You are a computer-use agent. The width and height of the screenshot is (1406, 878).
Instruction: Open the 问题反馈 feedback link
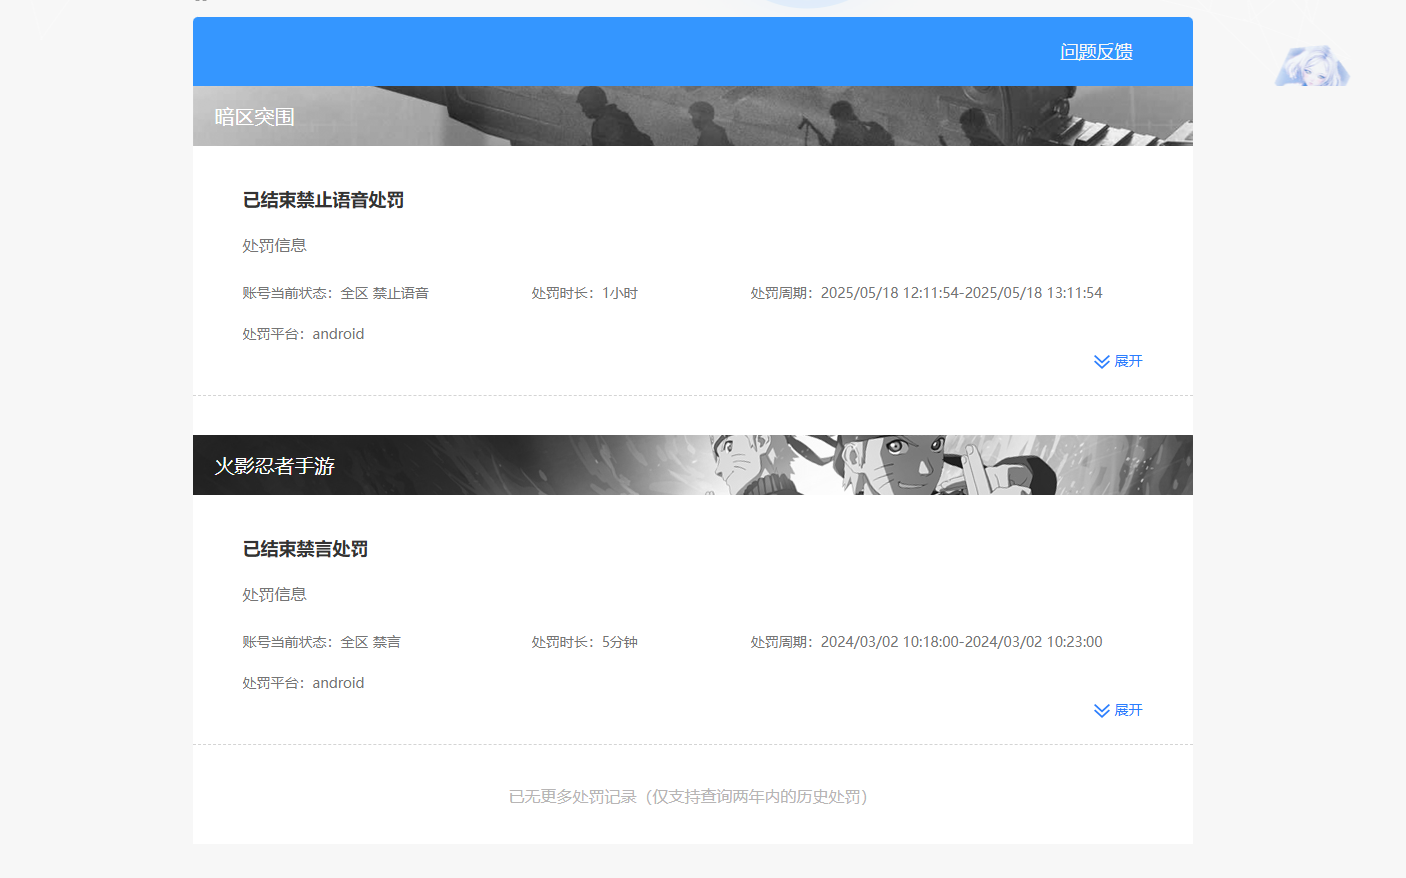pos(1096,52)
